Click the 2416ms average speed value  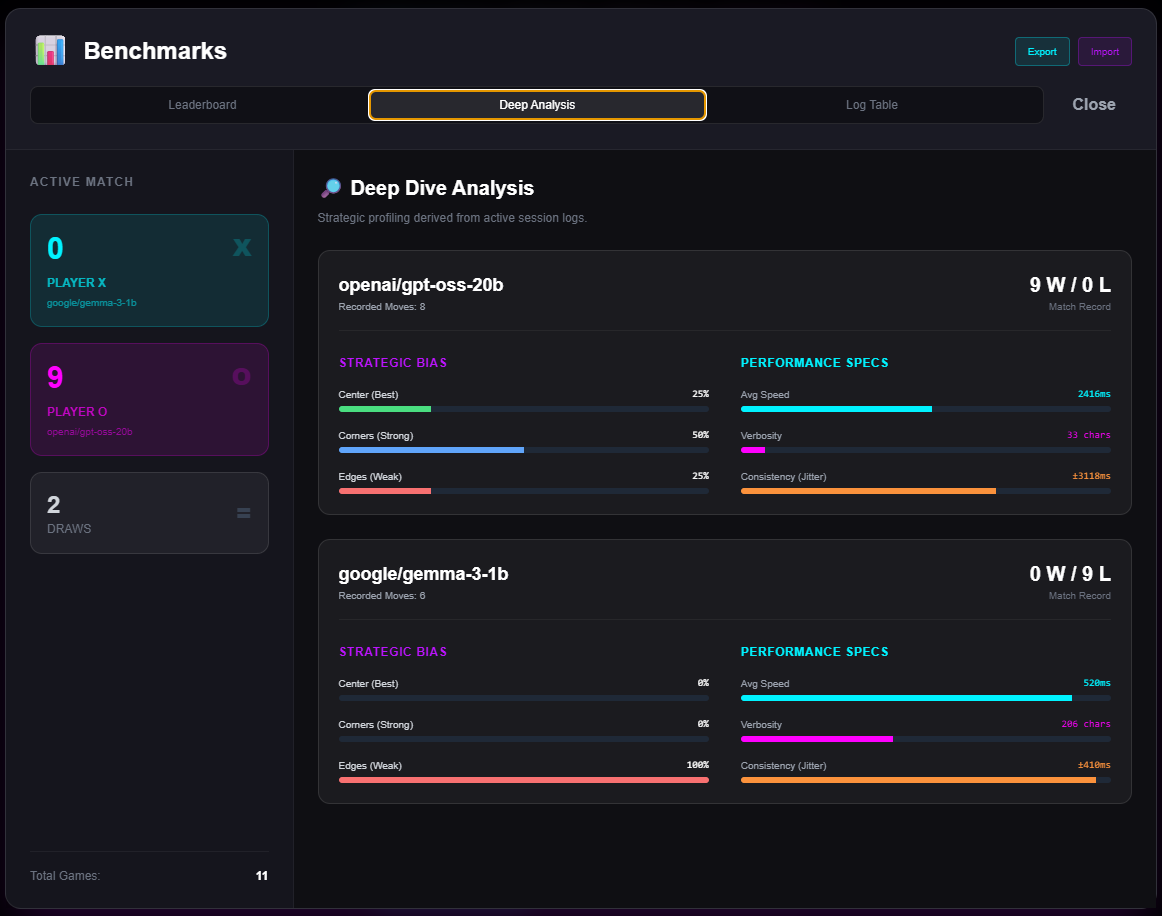click(x=1094, y=394)
